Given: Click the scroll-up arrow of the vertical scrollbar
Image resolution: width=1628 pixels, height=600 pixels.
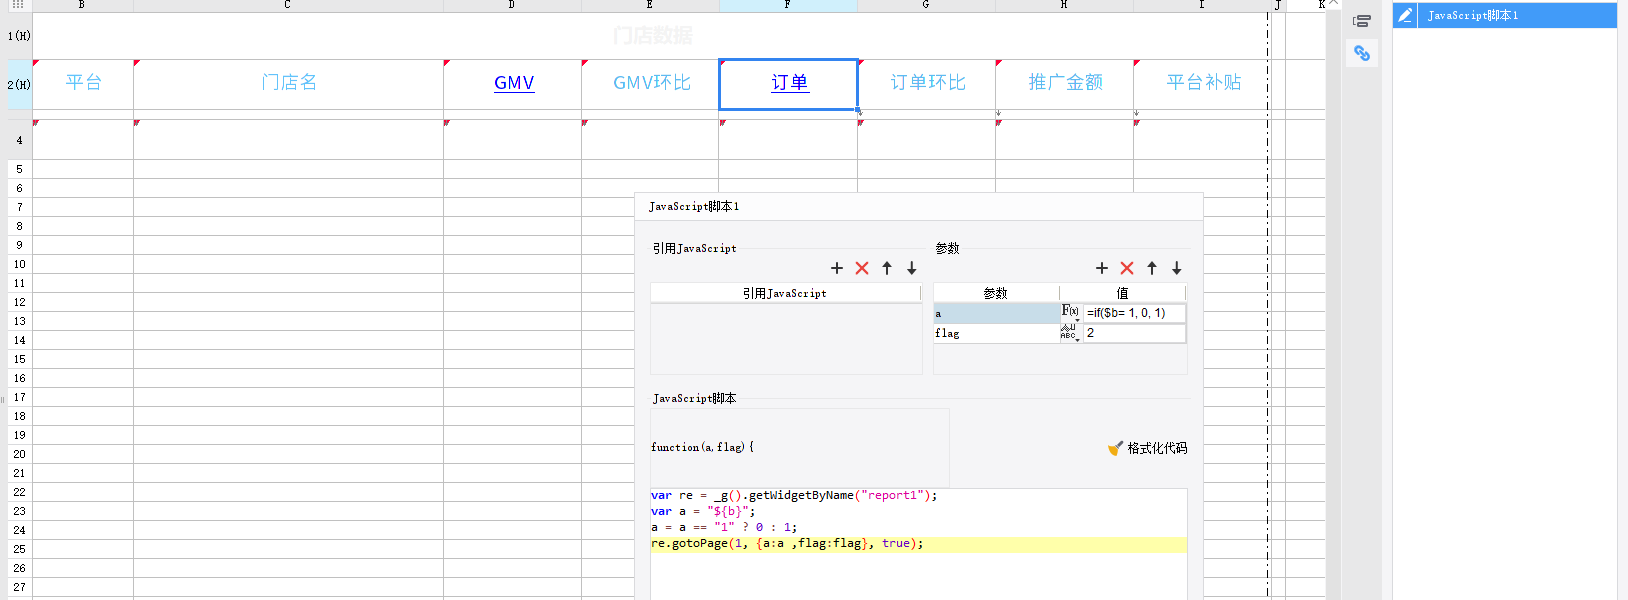Looking at the screenshot, I should (1333, 4).
